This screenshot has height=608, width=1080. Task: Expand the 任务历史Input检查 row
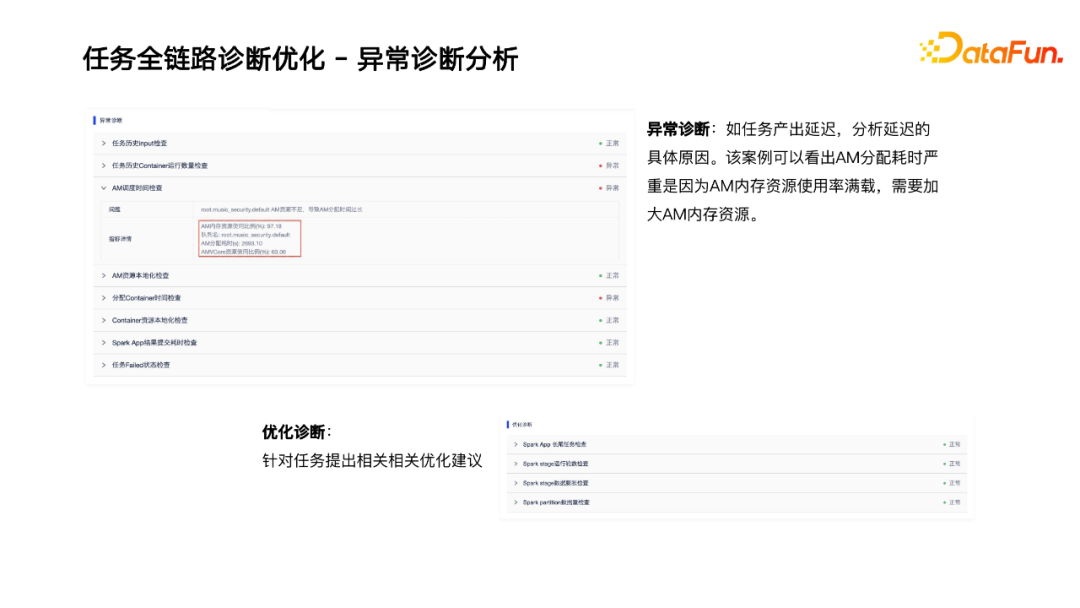click(x=103, y=143)
